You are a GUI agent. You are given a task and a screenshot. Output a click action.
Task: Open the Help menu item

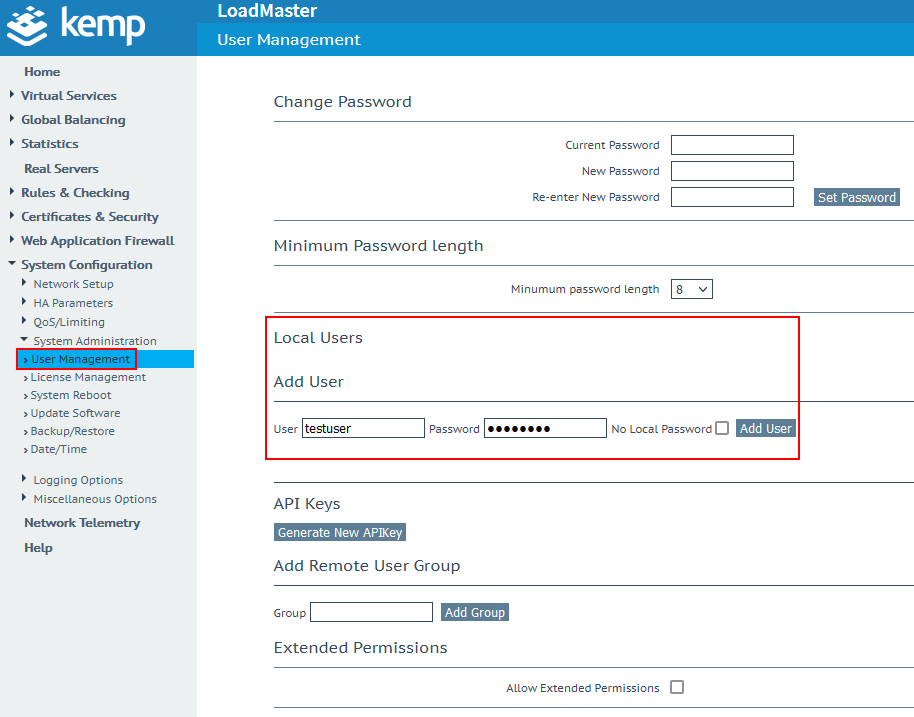38,548
